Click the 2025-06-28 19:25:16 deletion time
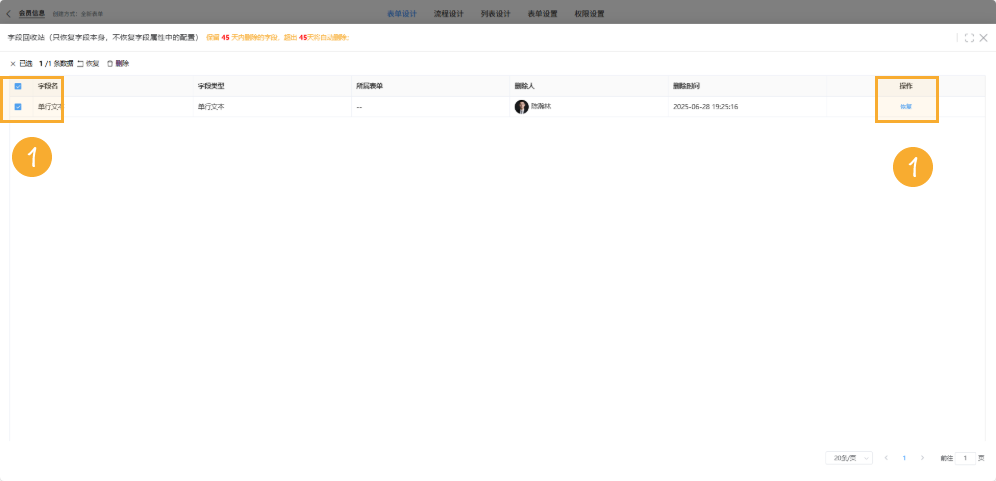 point(706,107)
